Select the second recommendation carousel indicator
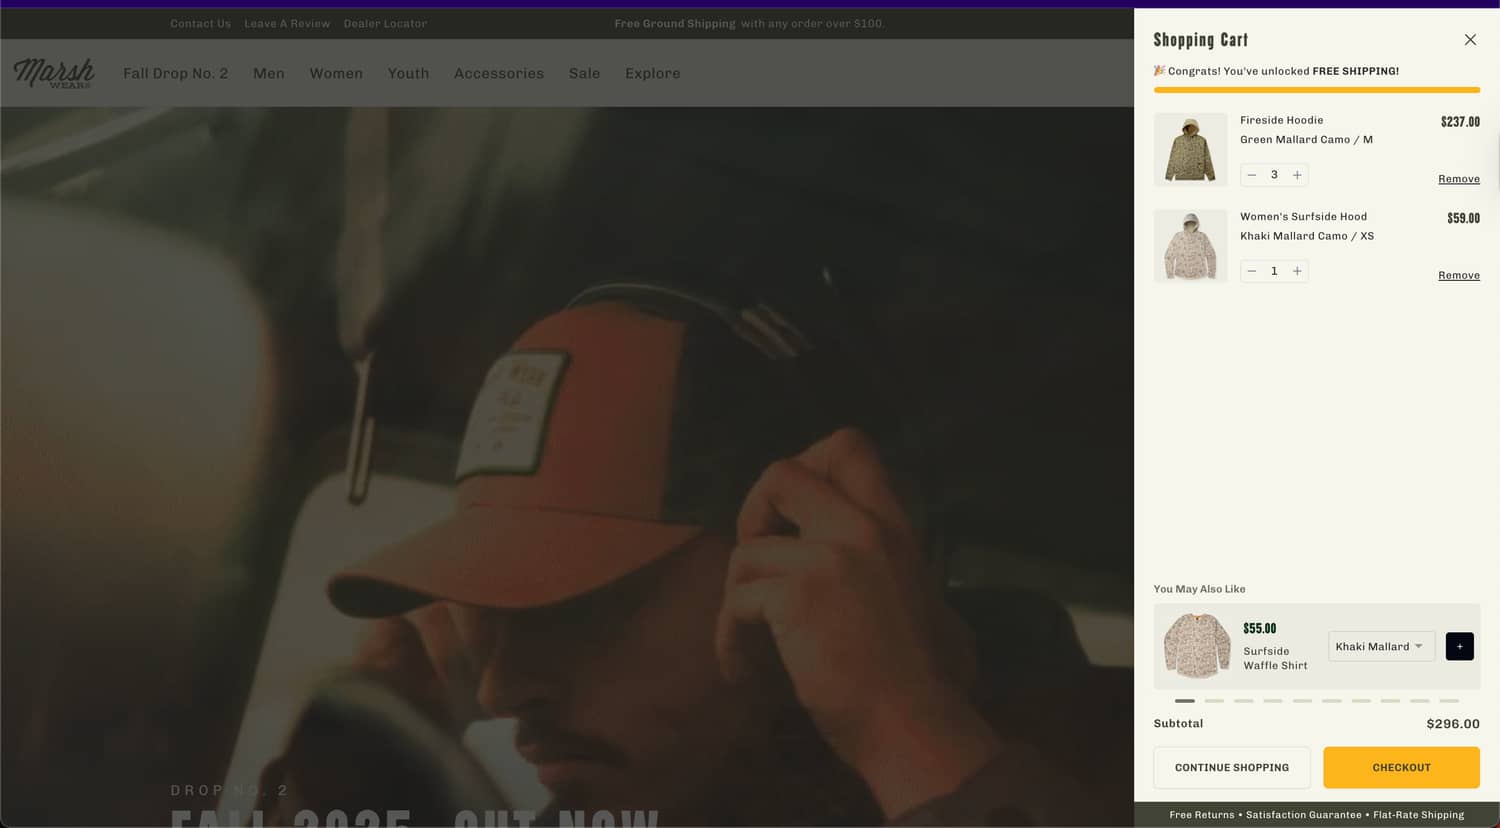This screenshot has width=1500, height=828. click(1214, 701)
